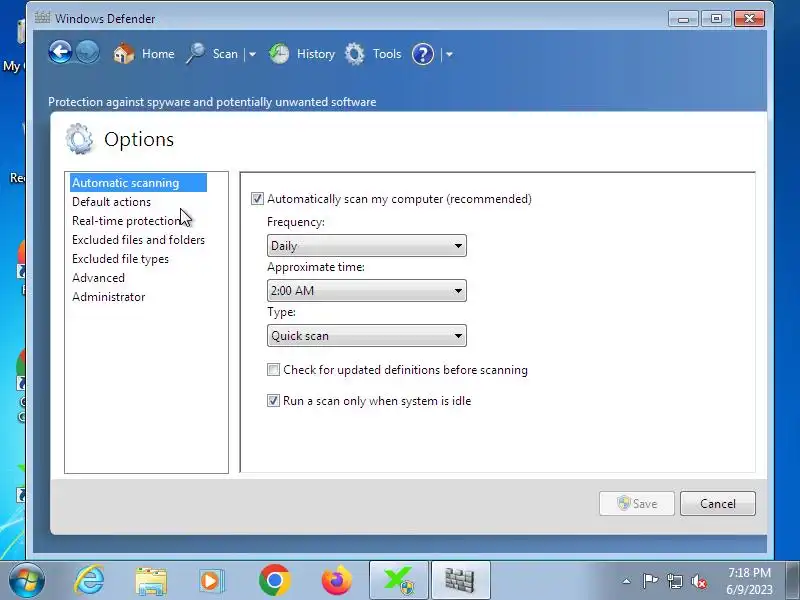Toggle Run a scan only when idle
The width and height of the screenshot is (800, 600).
pos(273,401)
